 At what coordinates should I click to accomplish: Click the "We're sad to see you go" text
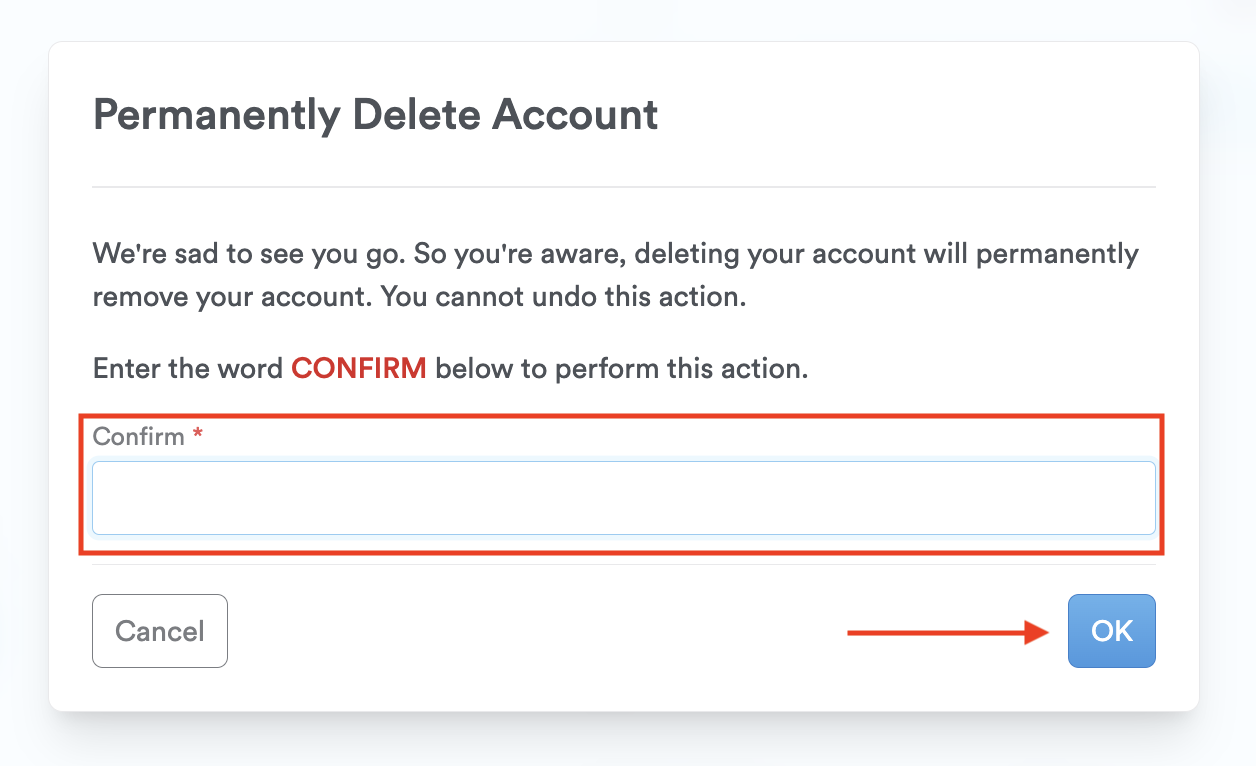pyautogui.click(x=248, y=254)
